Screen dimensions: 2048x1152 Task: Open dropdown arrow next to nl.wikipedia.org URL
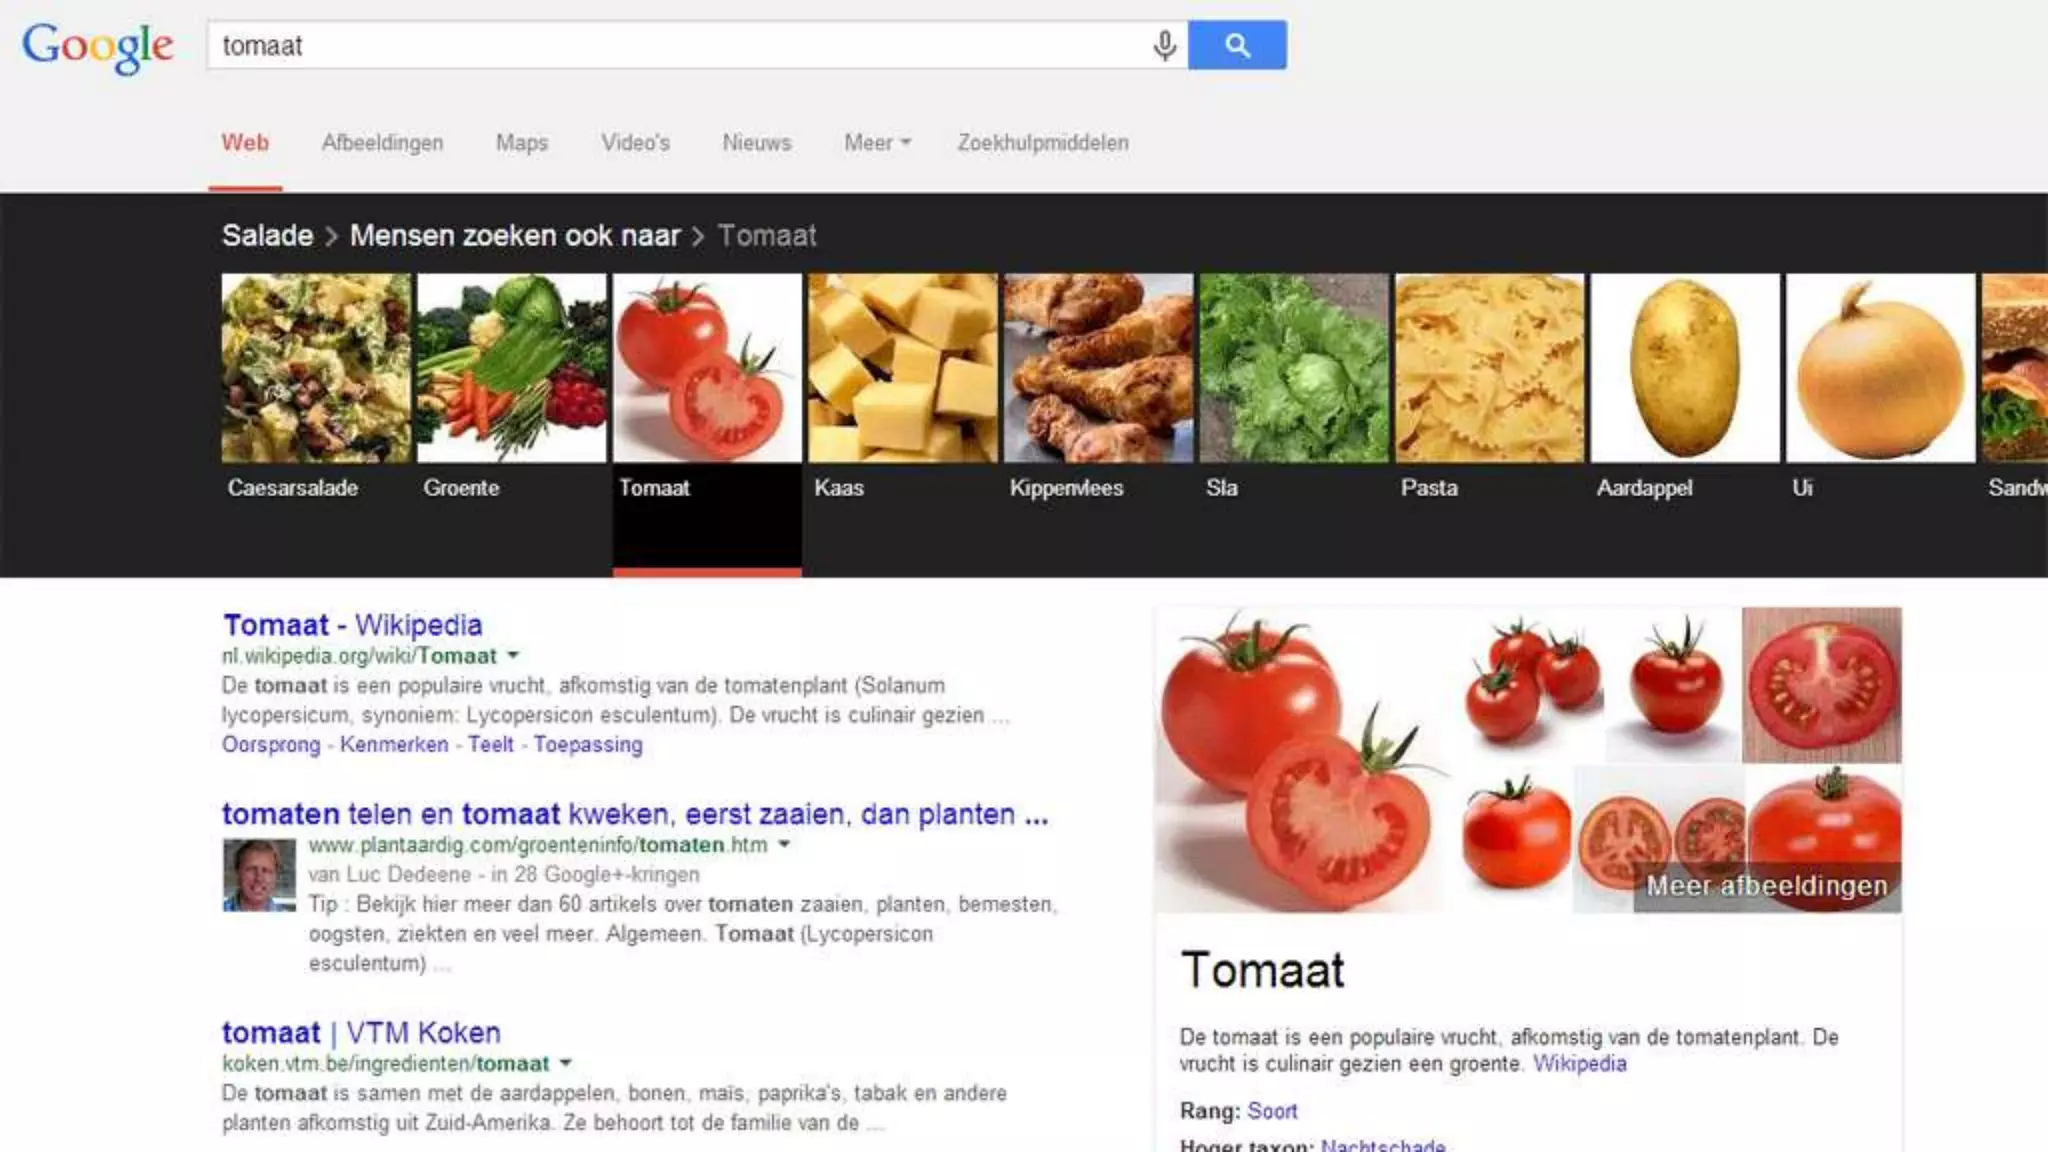tap(513, 656)
